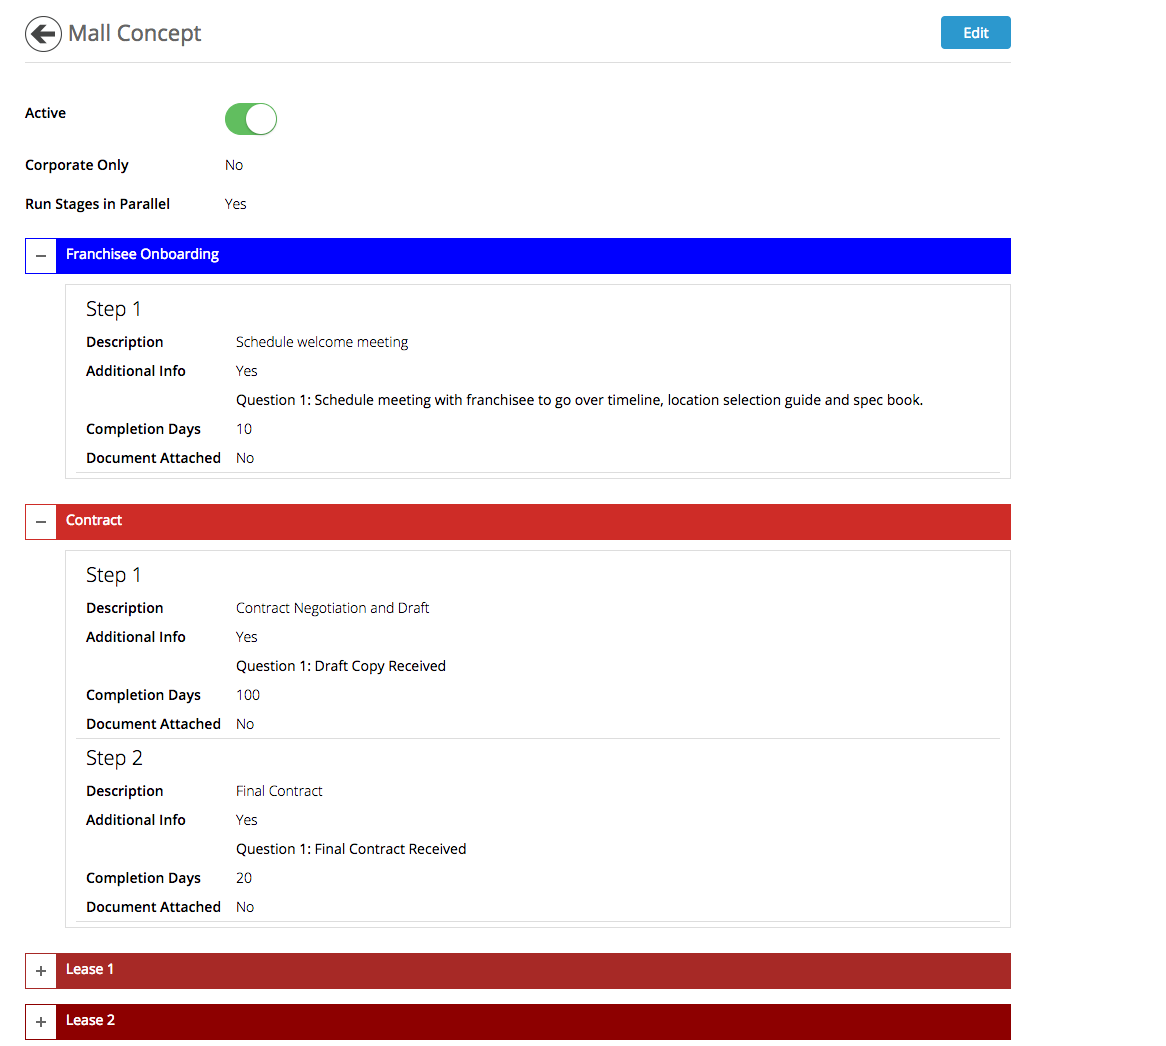Click the Lease 2 header bar
This screenshot has height=1046, width=1166.
pyautogui.click(x=533, y=1022)
